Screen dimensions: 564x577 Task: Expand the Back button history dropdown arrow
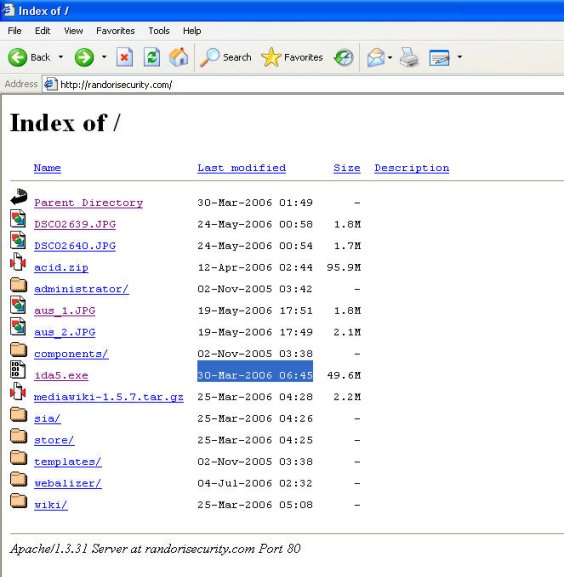pyautogui.click(x=61, y=57)
